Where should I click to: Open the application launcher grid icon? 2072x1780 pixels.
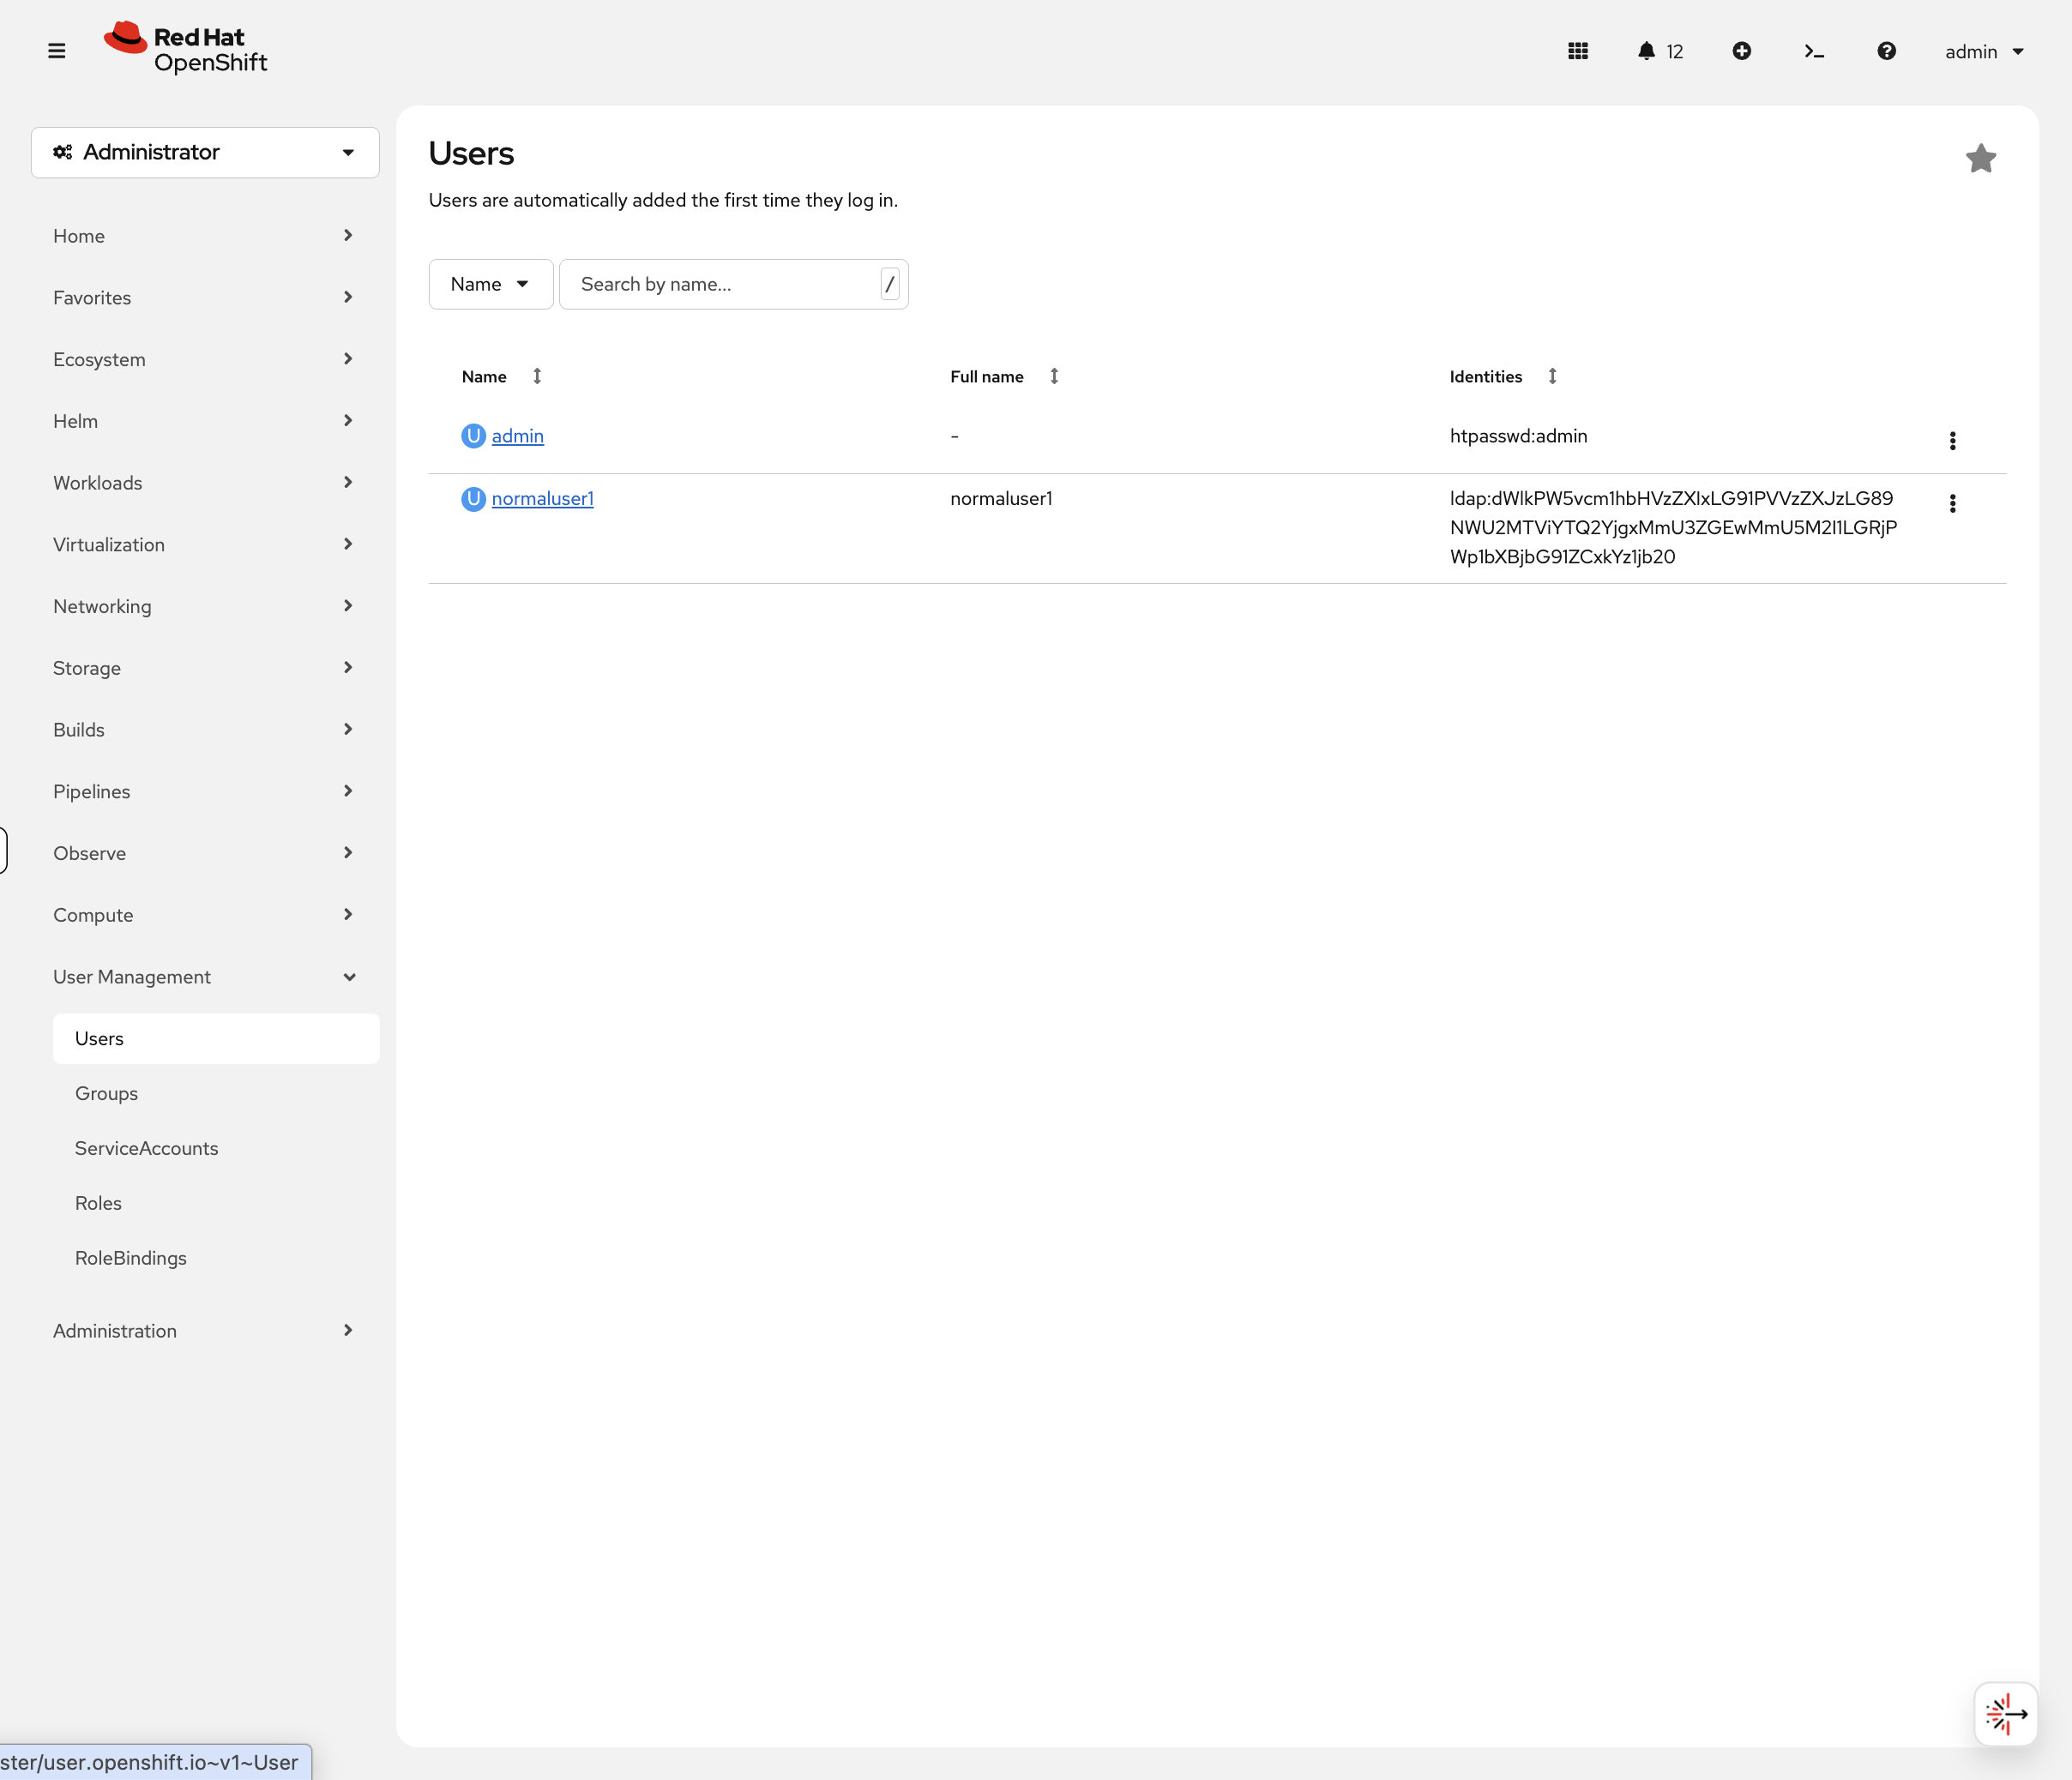[x=1578, y=51]
